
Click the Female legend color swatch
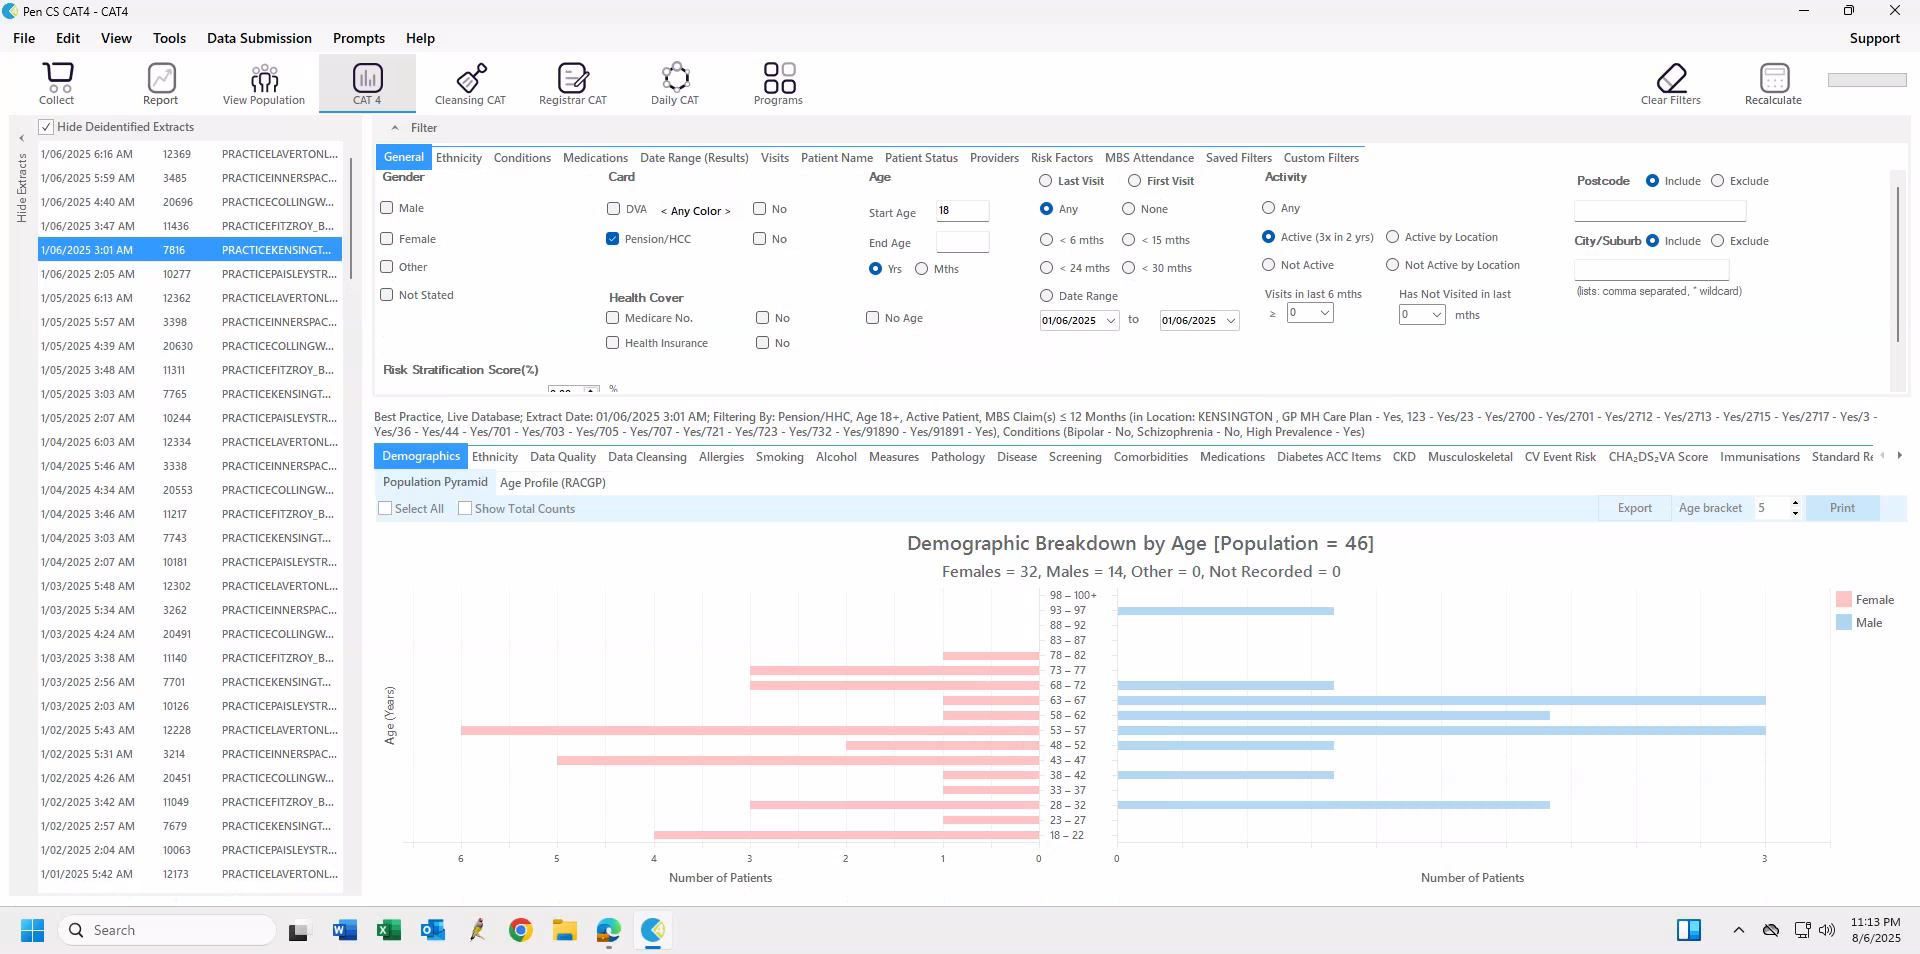(1843, 600)
